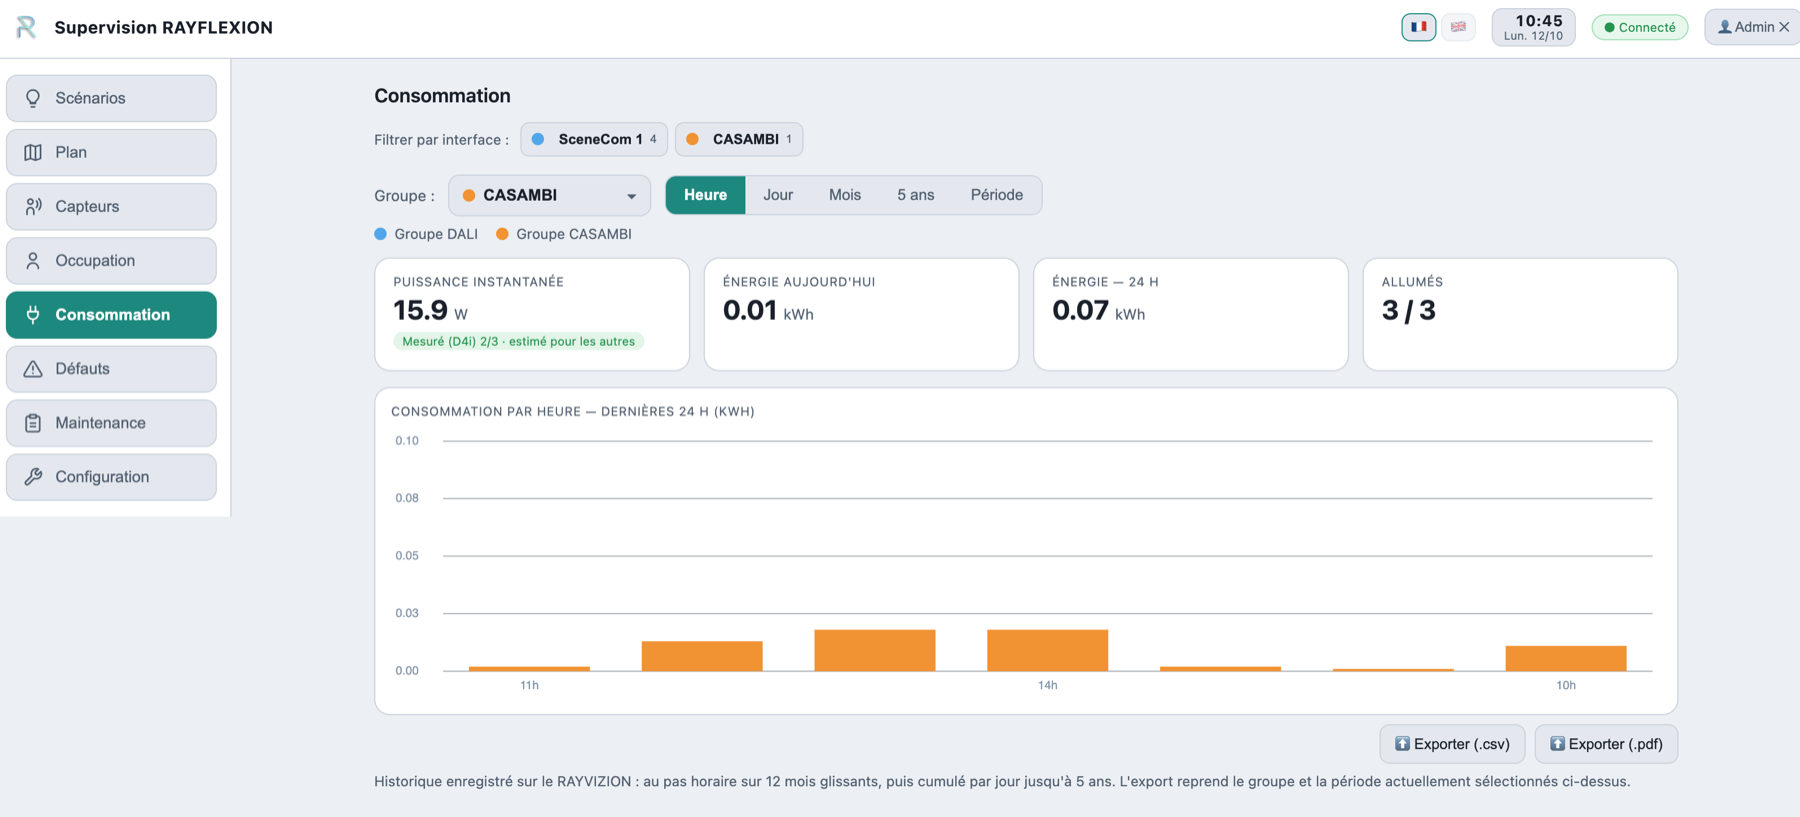
Task: Switch language to French flag
Action: point(1418,27)
